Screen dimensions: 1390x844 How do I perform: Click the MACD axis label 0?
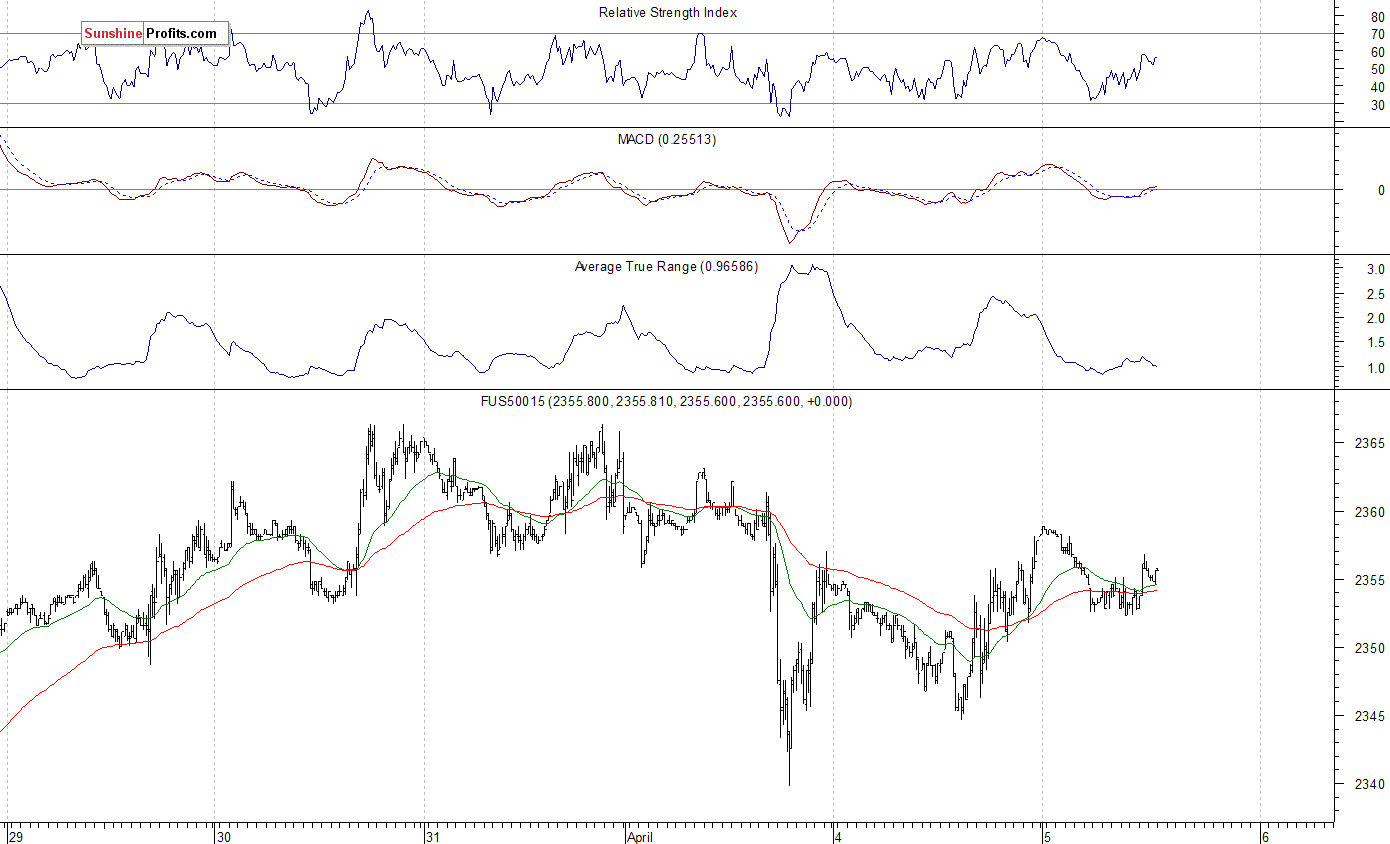[1381, 190]
